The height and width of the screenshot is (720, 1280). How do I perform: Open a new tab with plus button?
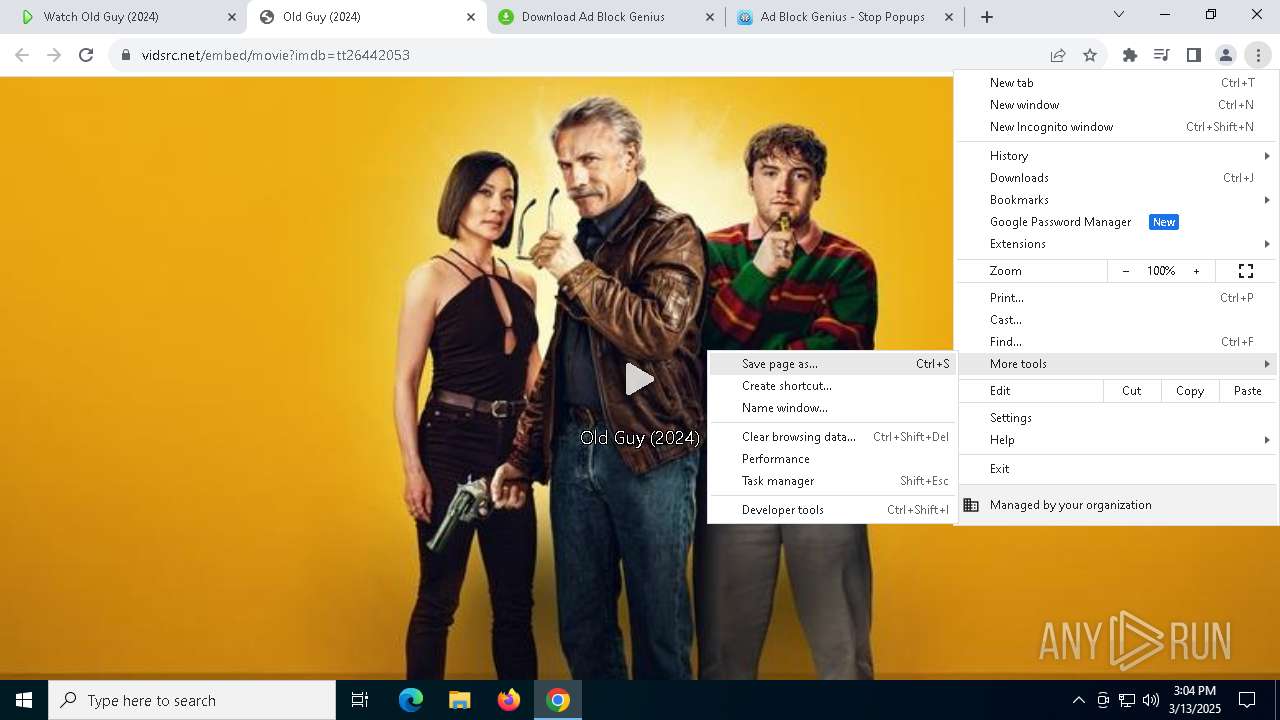987,16
